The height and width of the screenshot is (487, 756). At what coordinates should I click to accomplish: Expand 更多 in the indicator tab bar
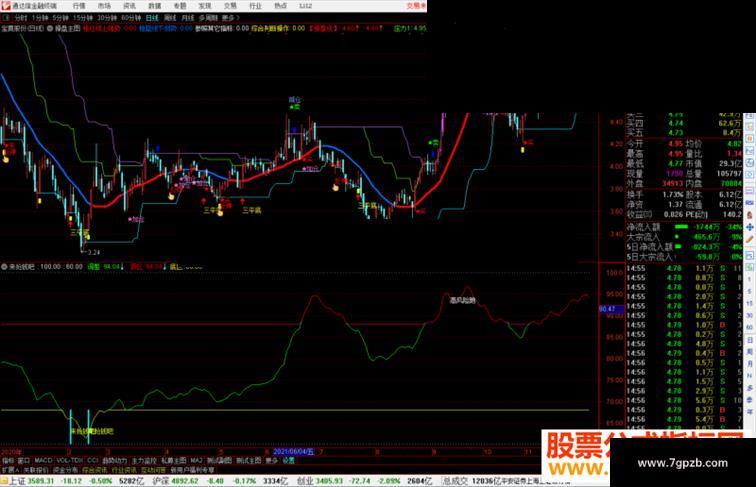coord(272,460)
